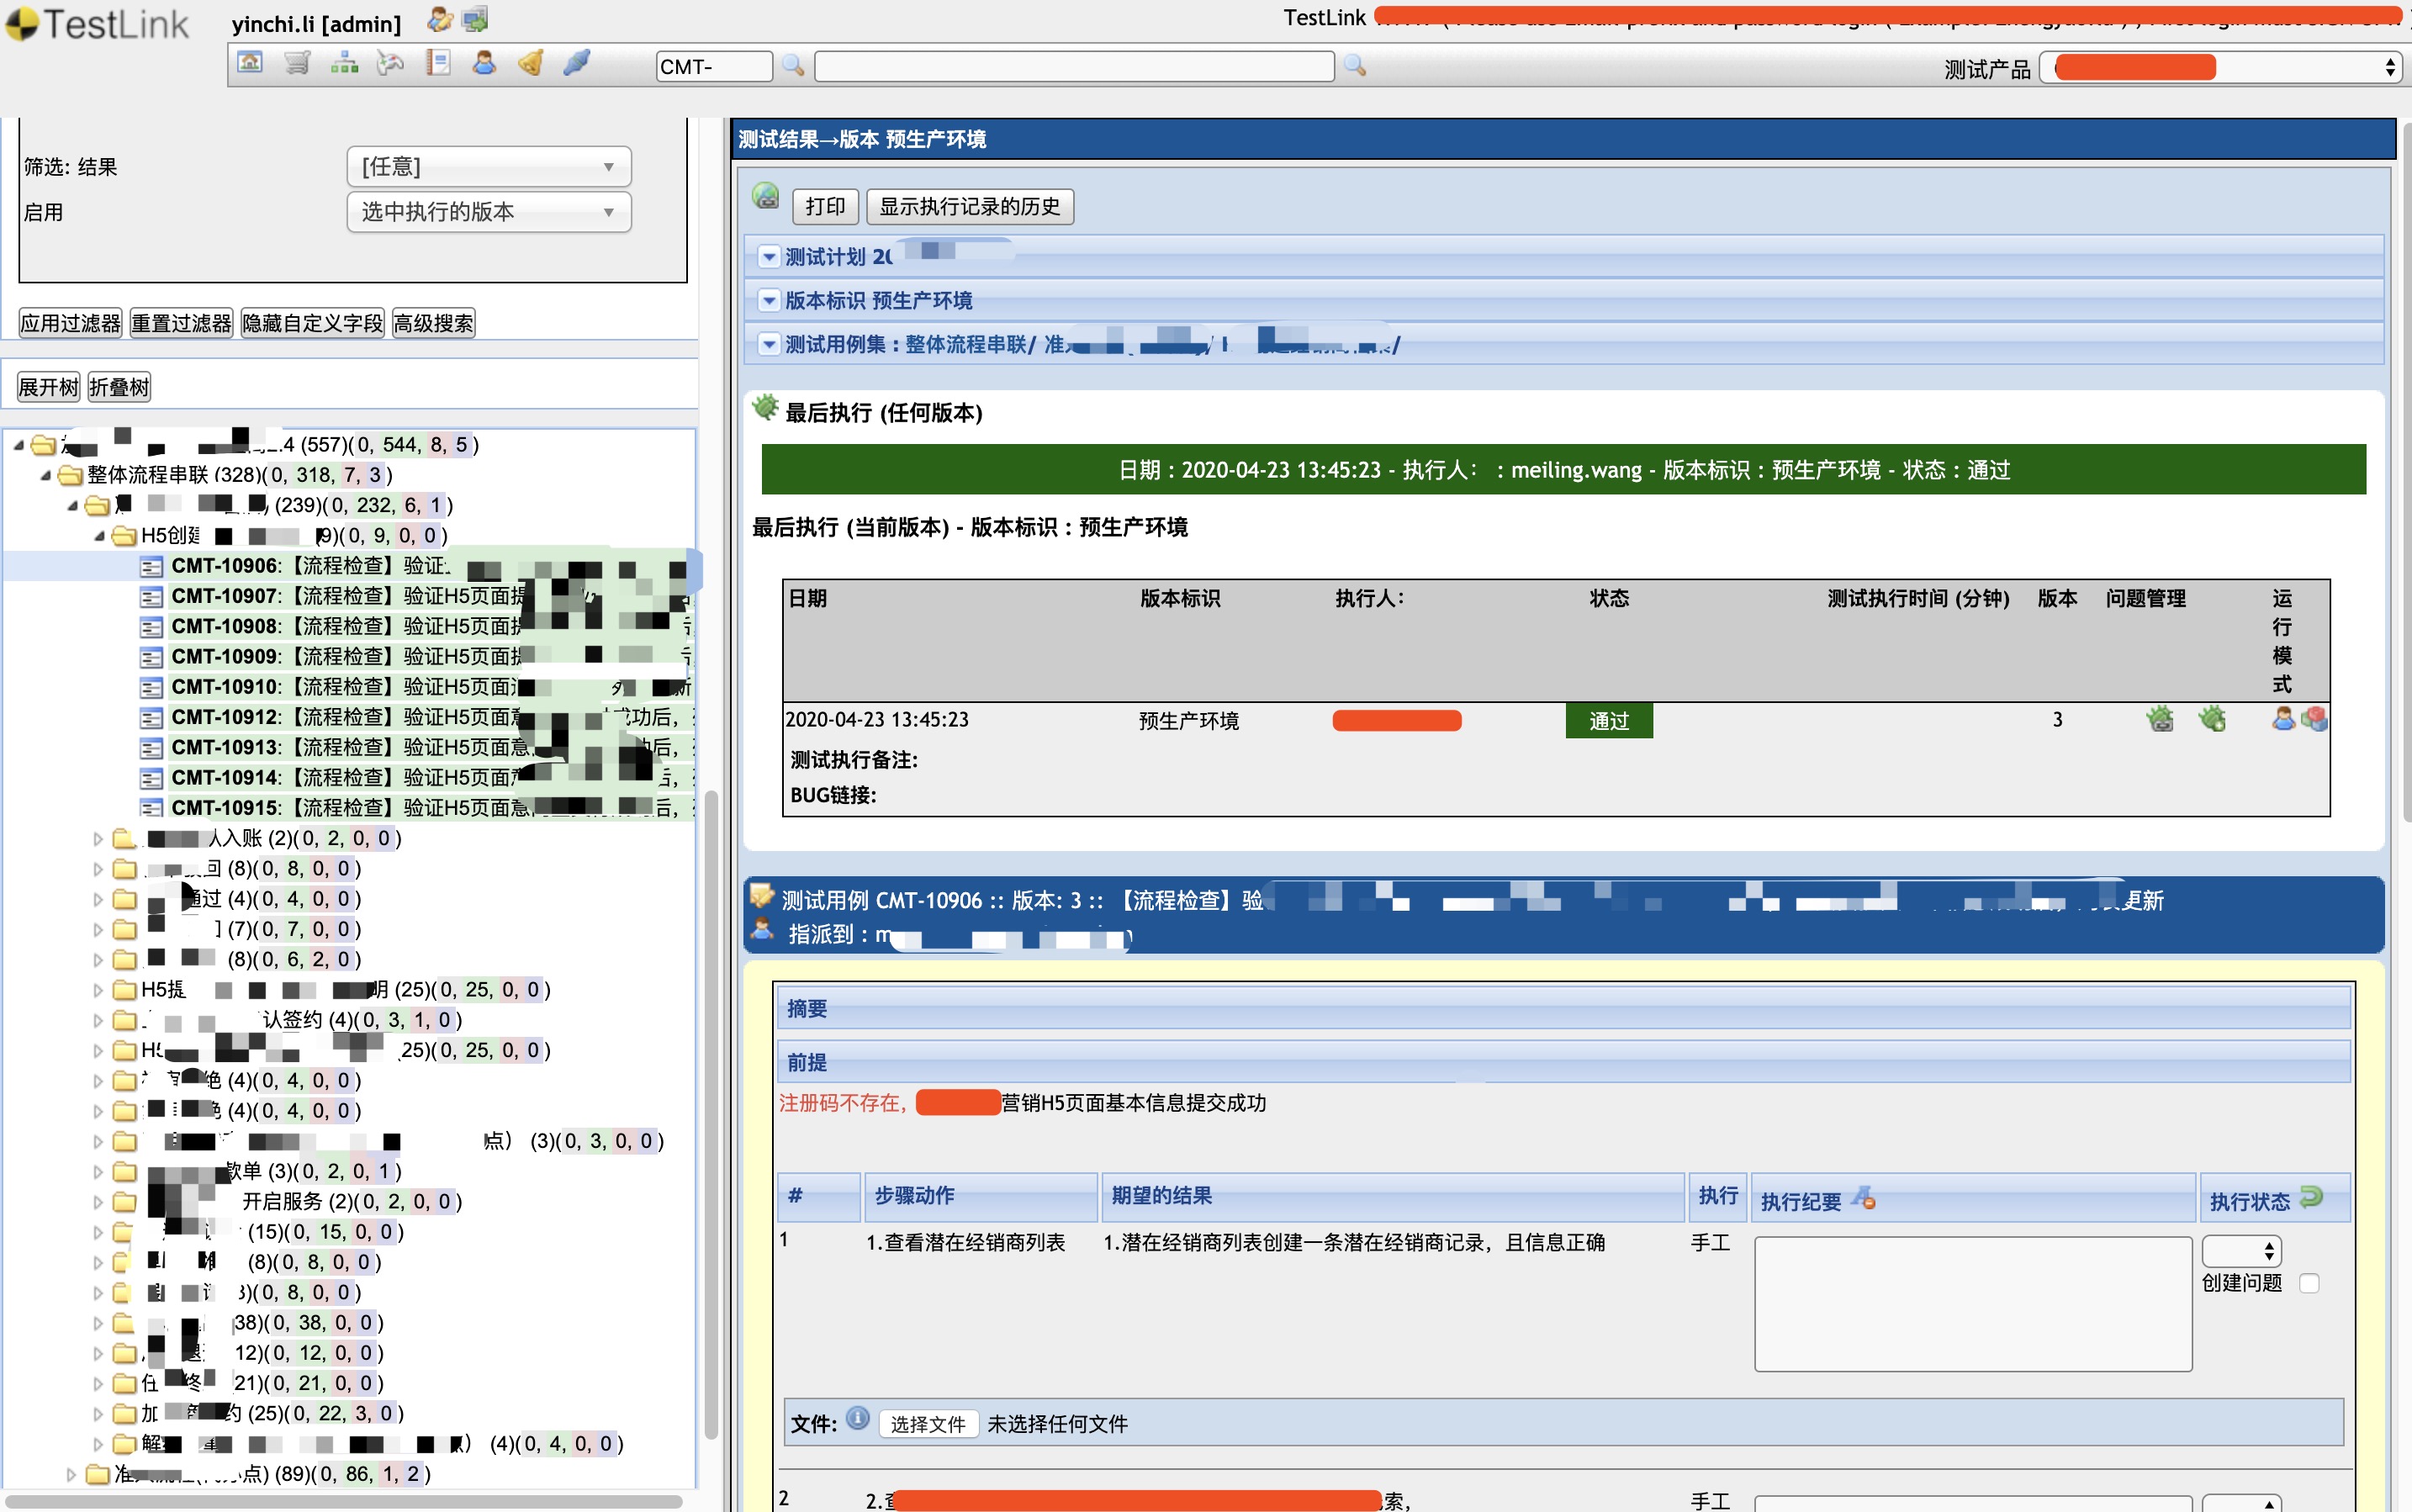Click the shopping cart requirements icon
Screen dimensions: 2412x1512
pos(297,64)
